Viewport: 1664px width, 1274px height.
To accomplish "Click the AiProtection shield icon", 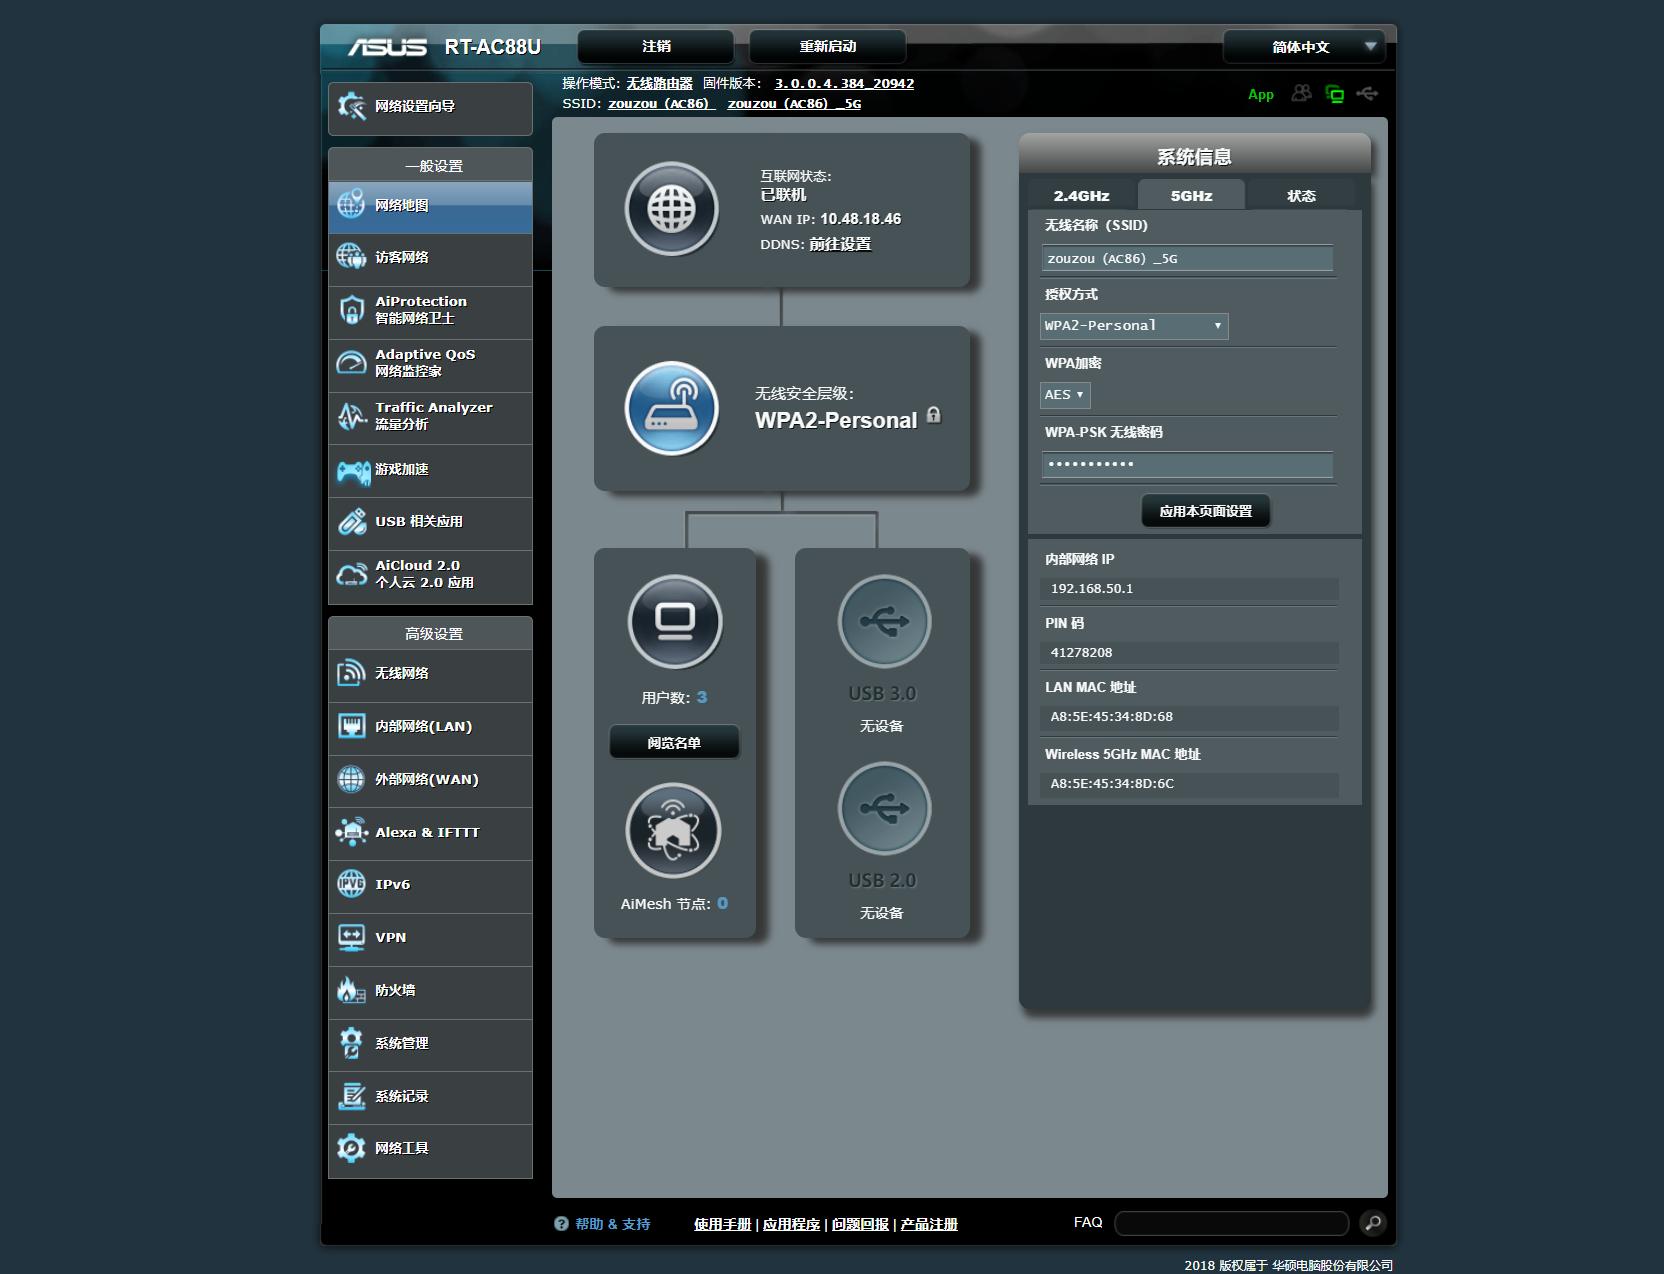I will click(x=351, y=310).
